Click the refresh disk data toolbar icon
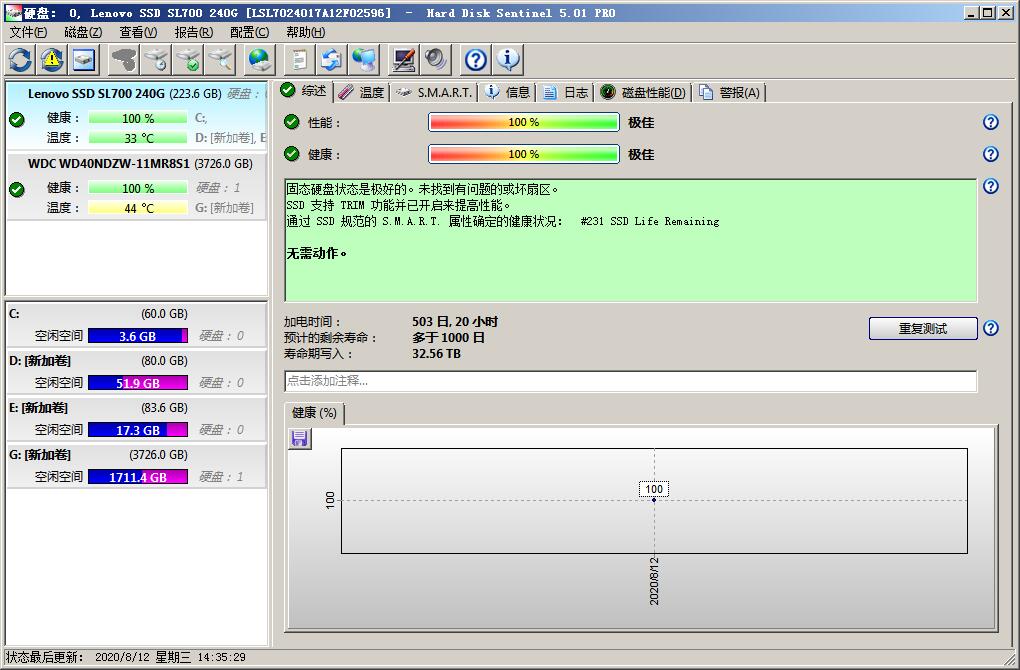1020x670 pixels. [x=20, y=60]
